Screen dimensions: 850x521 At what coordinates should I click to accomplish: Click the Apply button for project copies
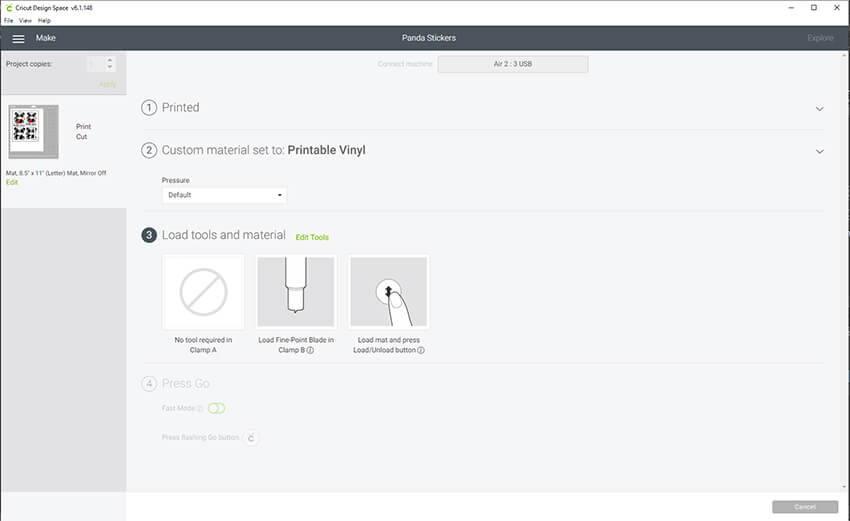coord(107,85)
